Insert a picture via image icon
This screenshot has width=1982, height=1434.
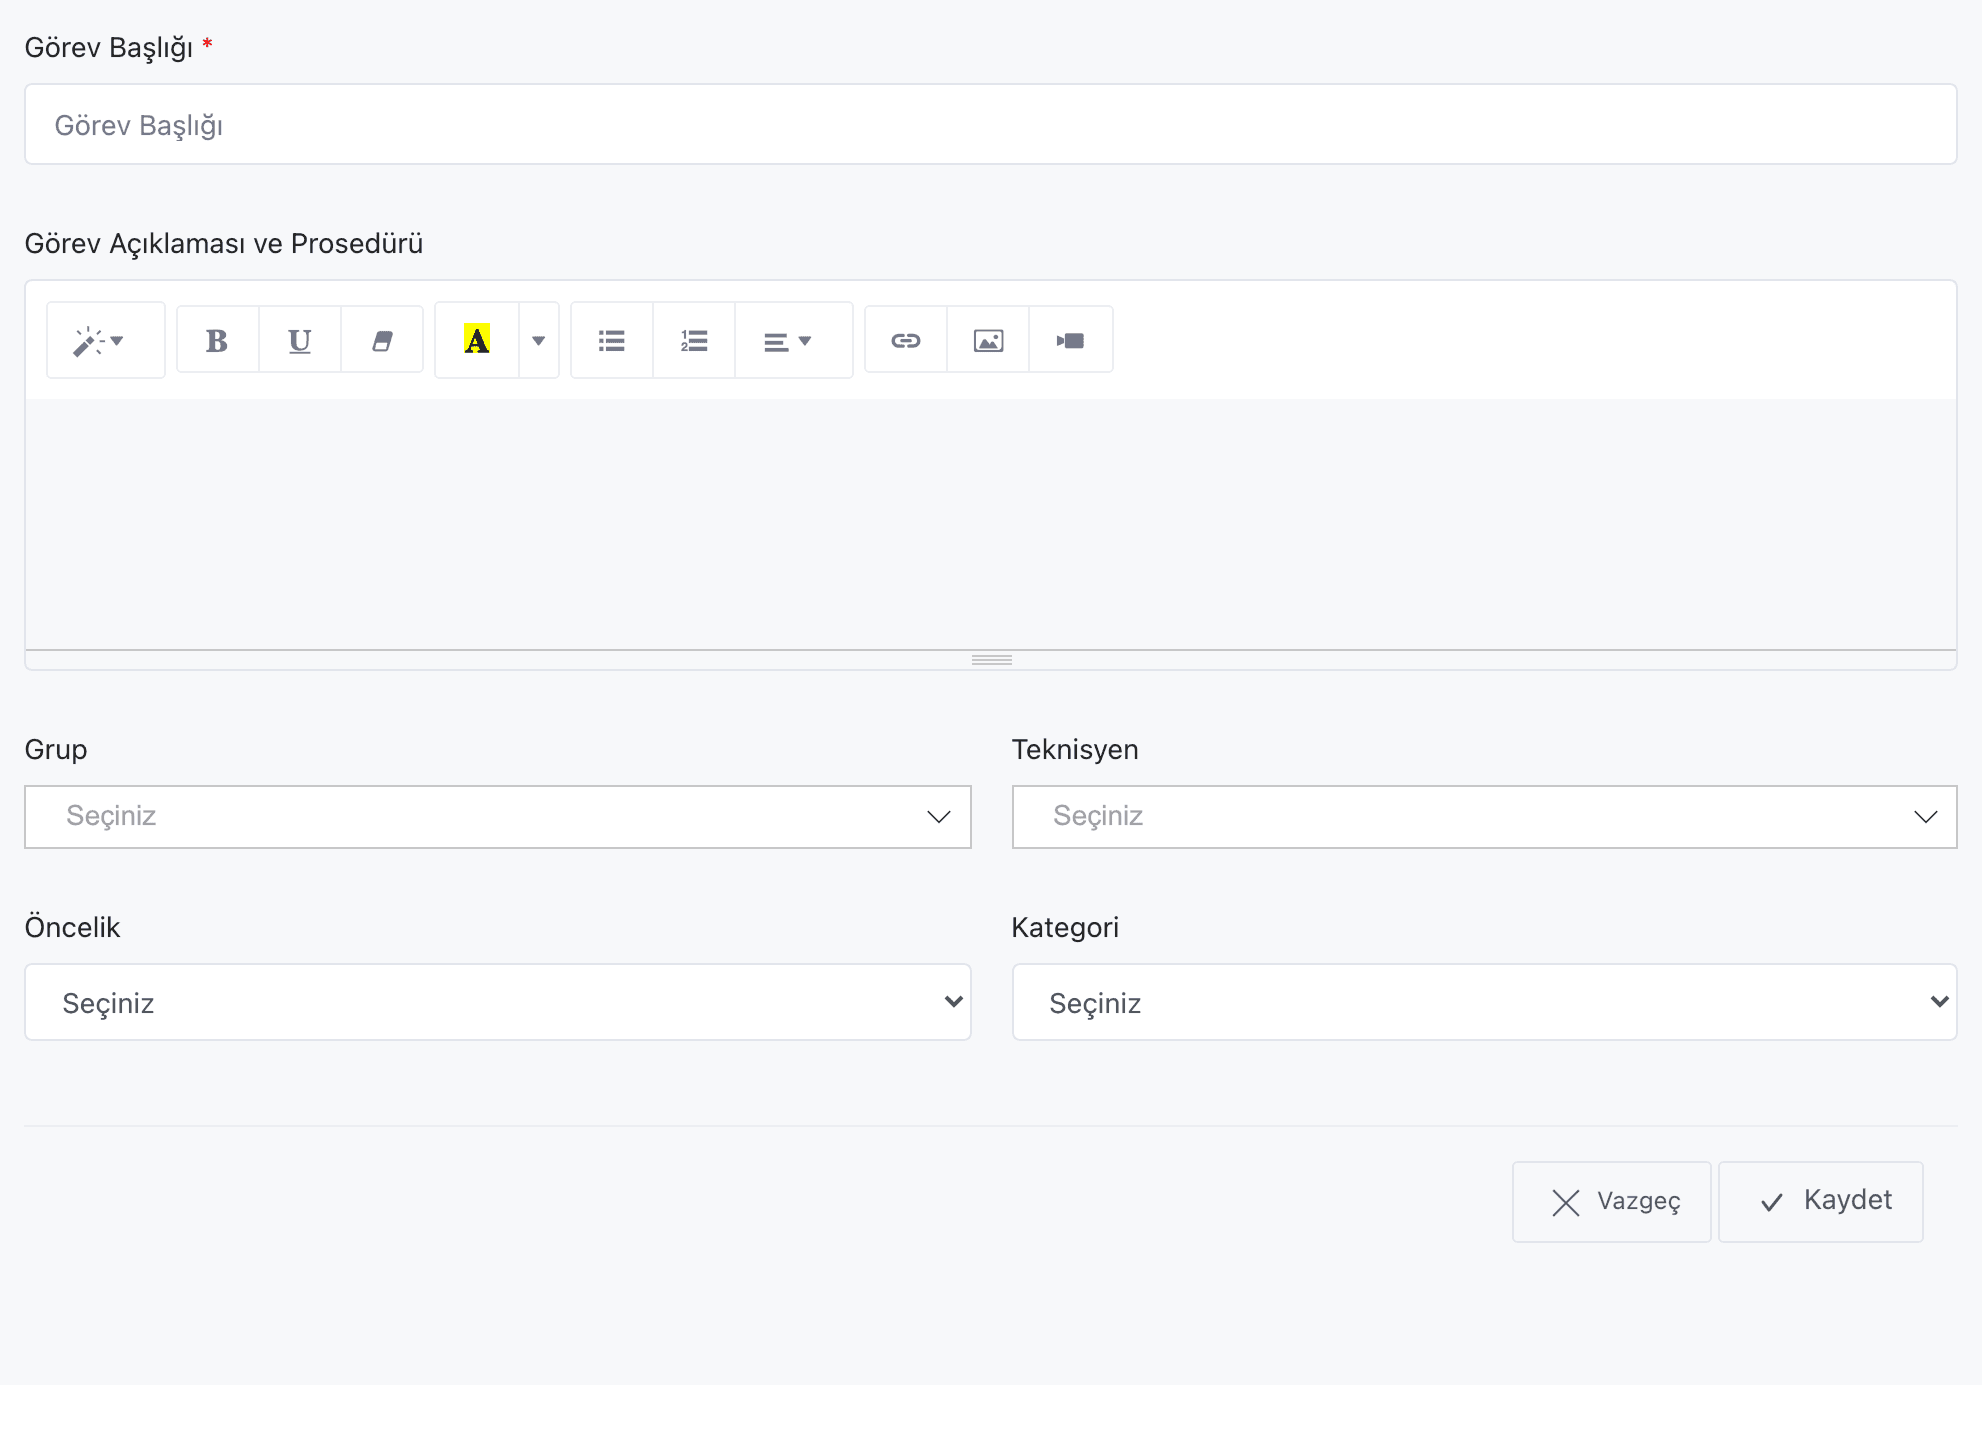988,340
